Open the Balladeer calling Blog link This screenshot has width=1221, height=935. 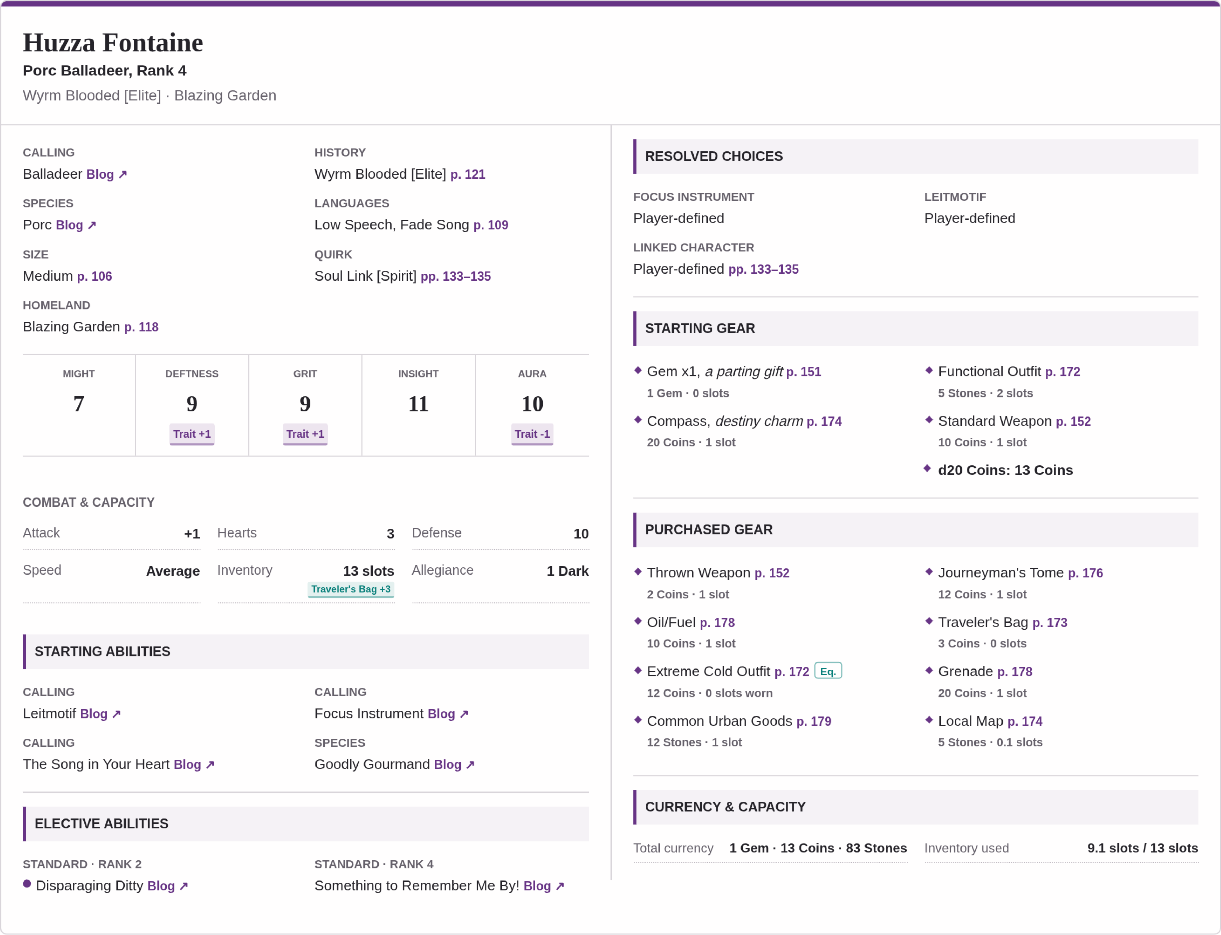(x=107, y=174)
